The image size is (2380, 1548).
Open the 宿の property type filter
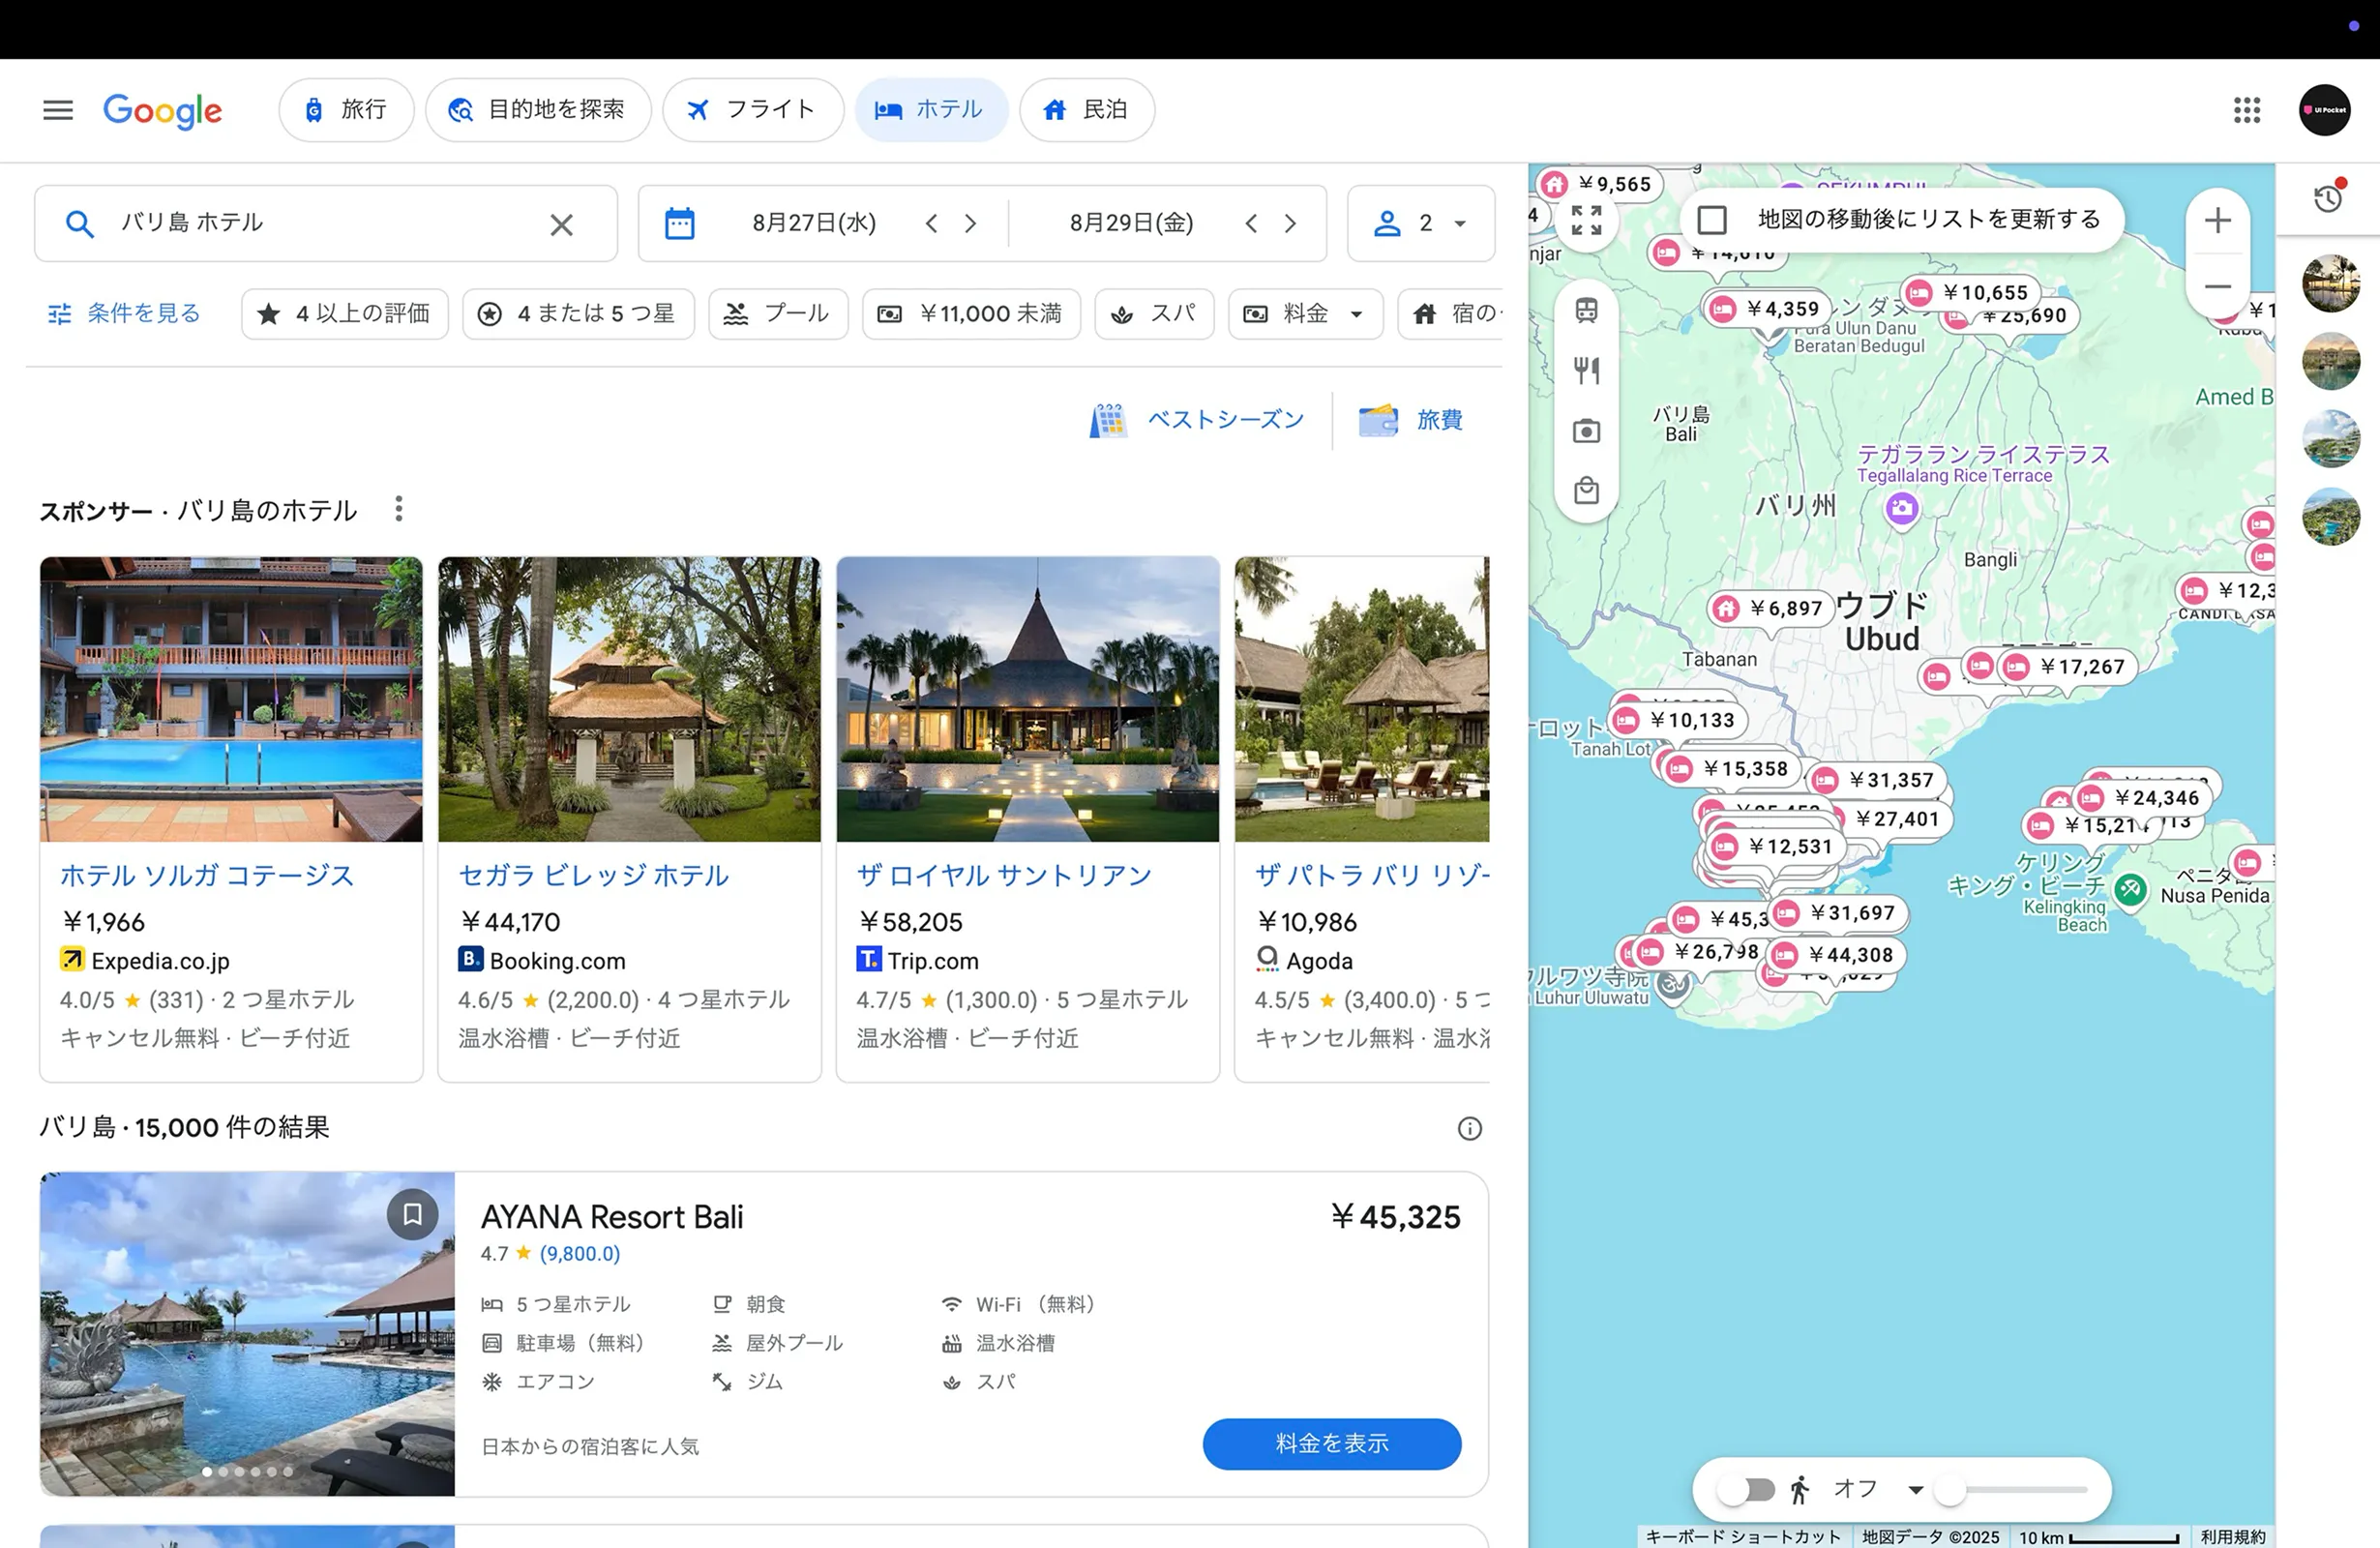tap(1450, 314)
